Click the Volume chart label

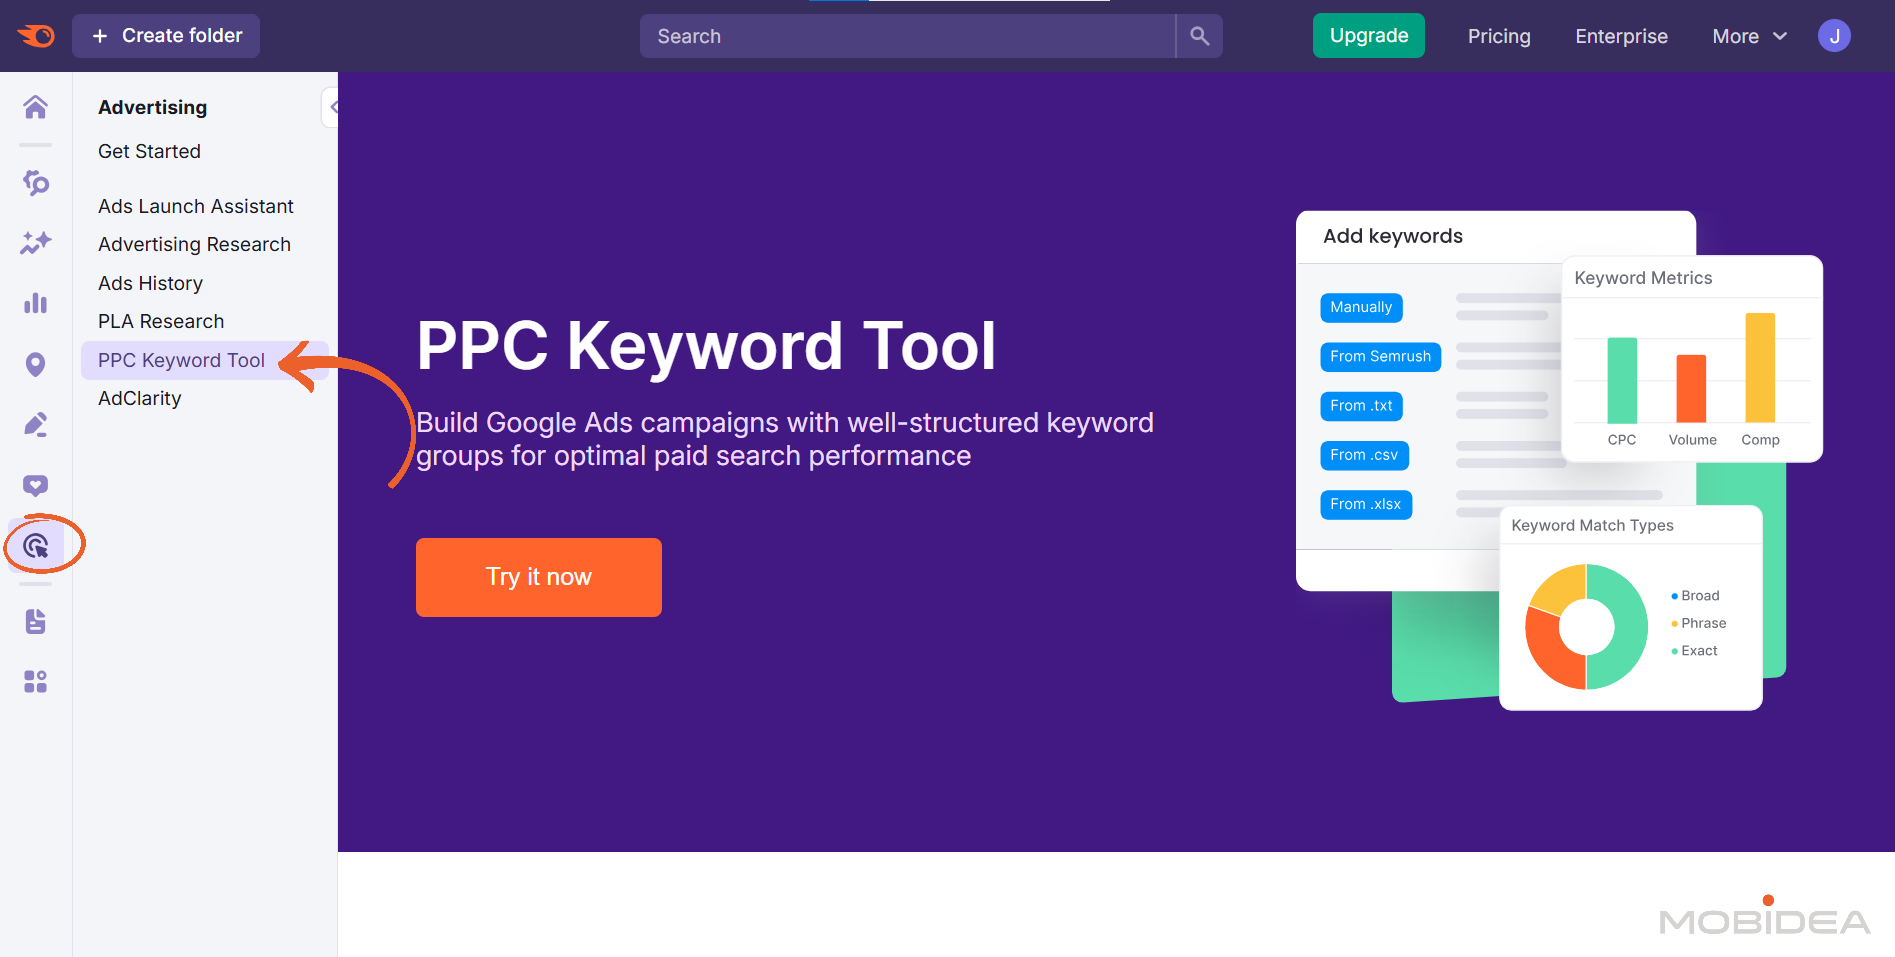(1692, 440)
